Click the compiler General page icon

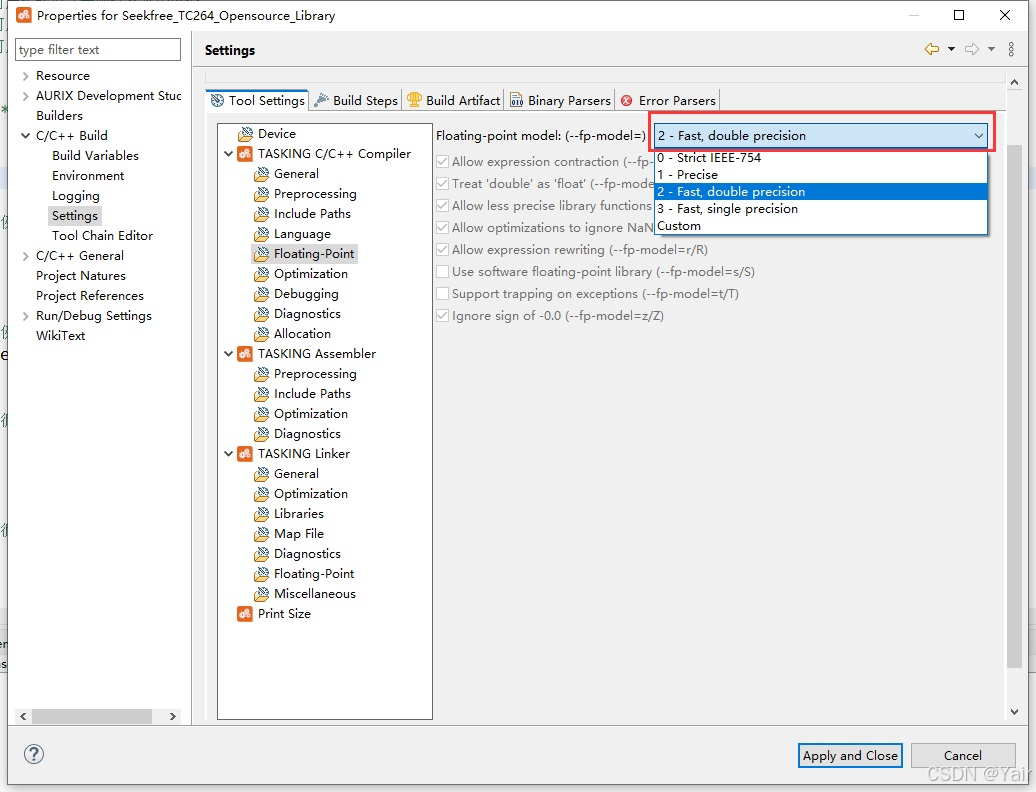[x=262, y=174]
